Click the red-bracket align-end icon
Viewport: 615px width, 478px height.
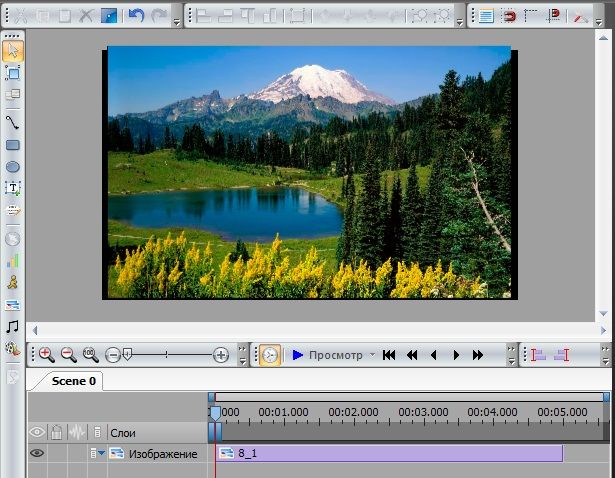tap(562, 355)
